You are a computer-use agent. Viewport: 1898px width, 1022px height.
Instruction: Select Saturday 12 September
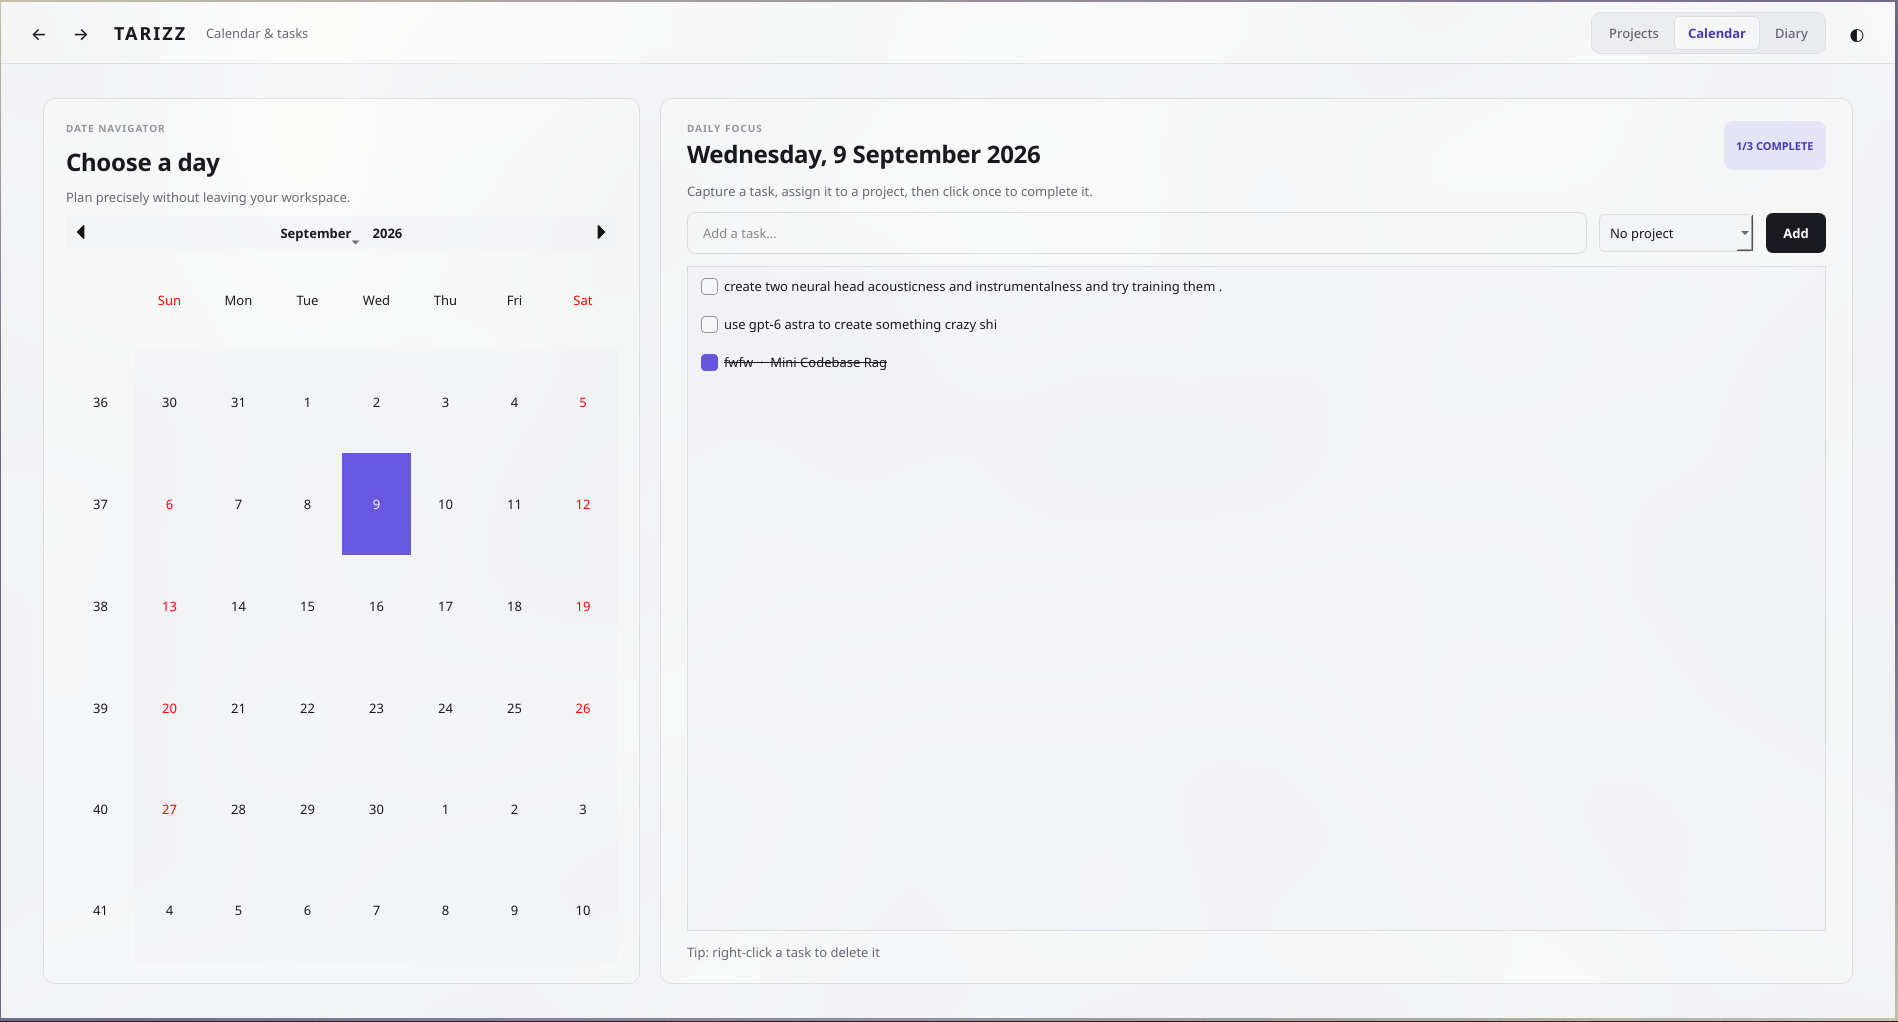[583, 504]
